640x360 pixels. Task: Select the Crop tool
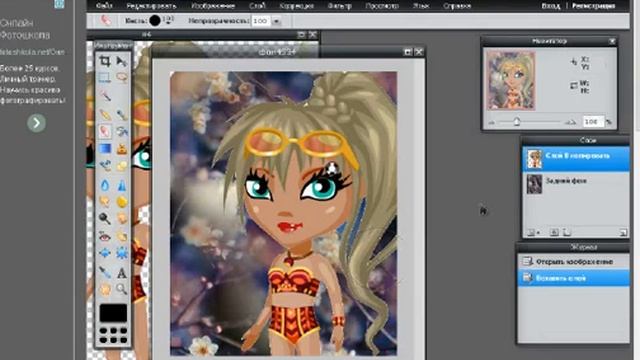click(x=105, y=61)
